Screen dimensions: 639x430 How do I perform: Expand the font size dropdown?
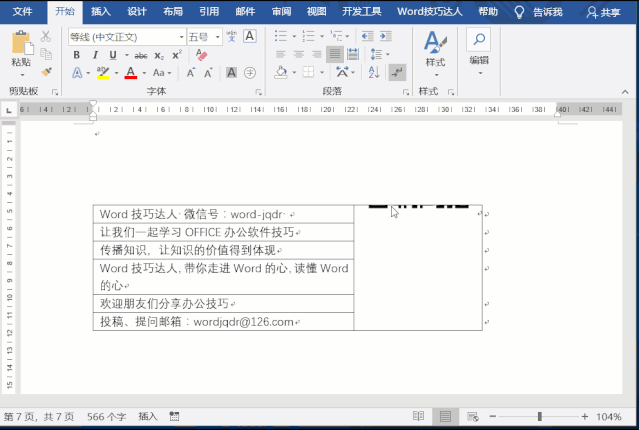click(217, 37)
